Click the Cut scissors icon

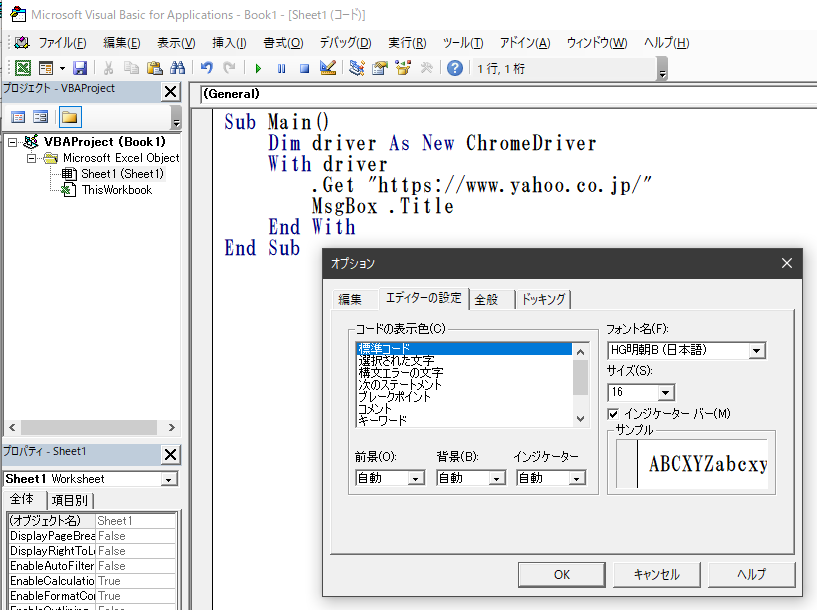(x=108, y=68)
